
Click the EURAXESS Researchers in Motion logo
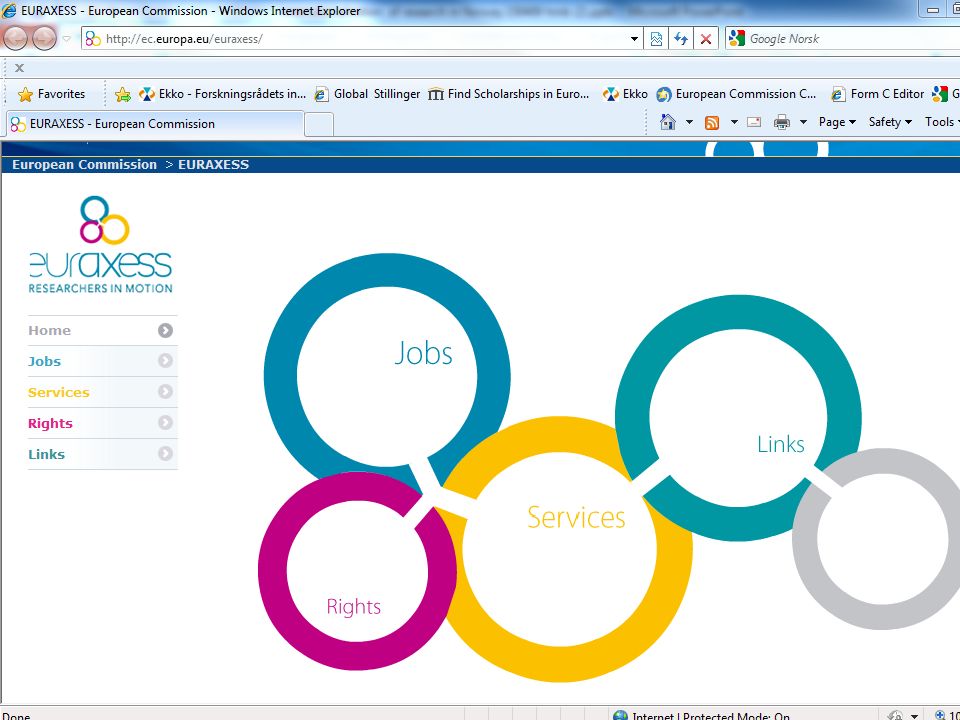coord(101,244)
